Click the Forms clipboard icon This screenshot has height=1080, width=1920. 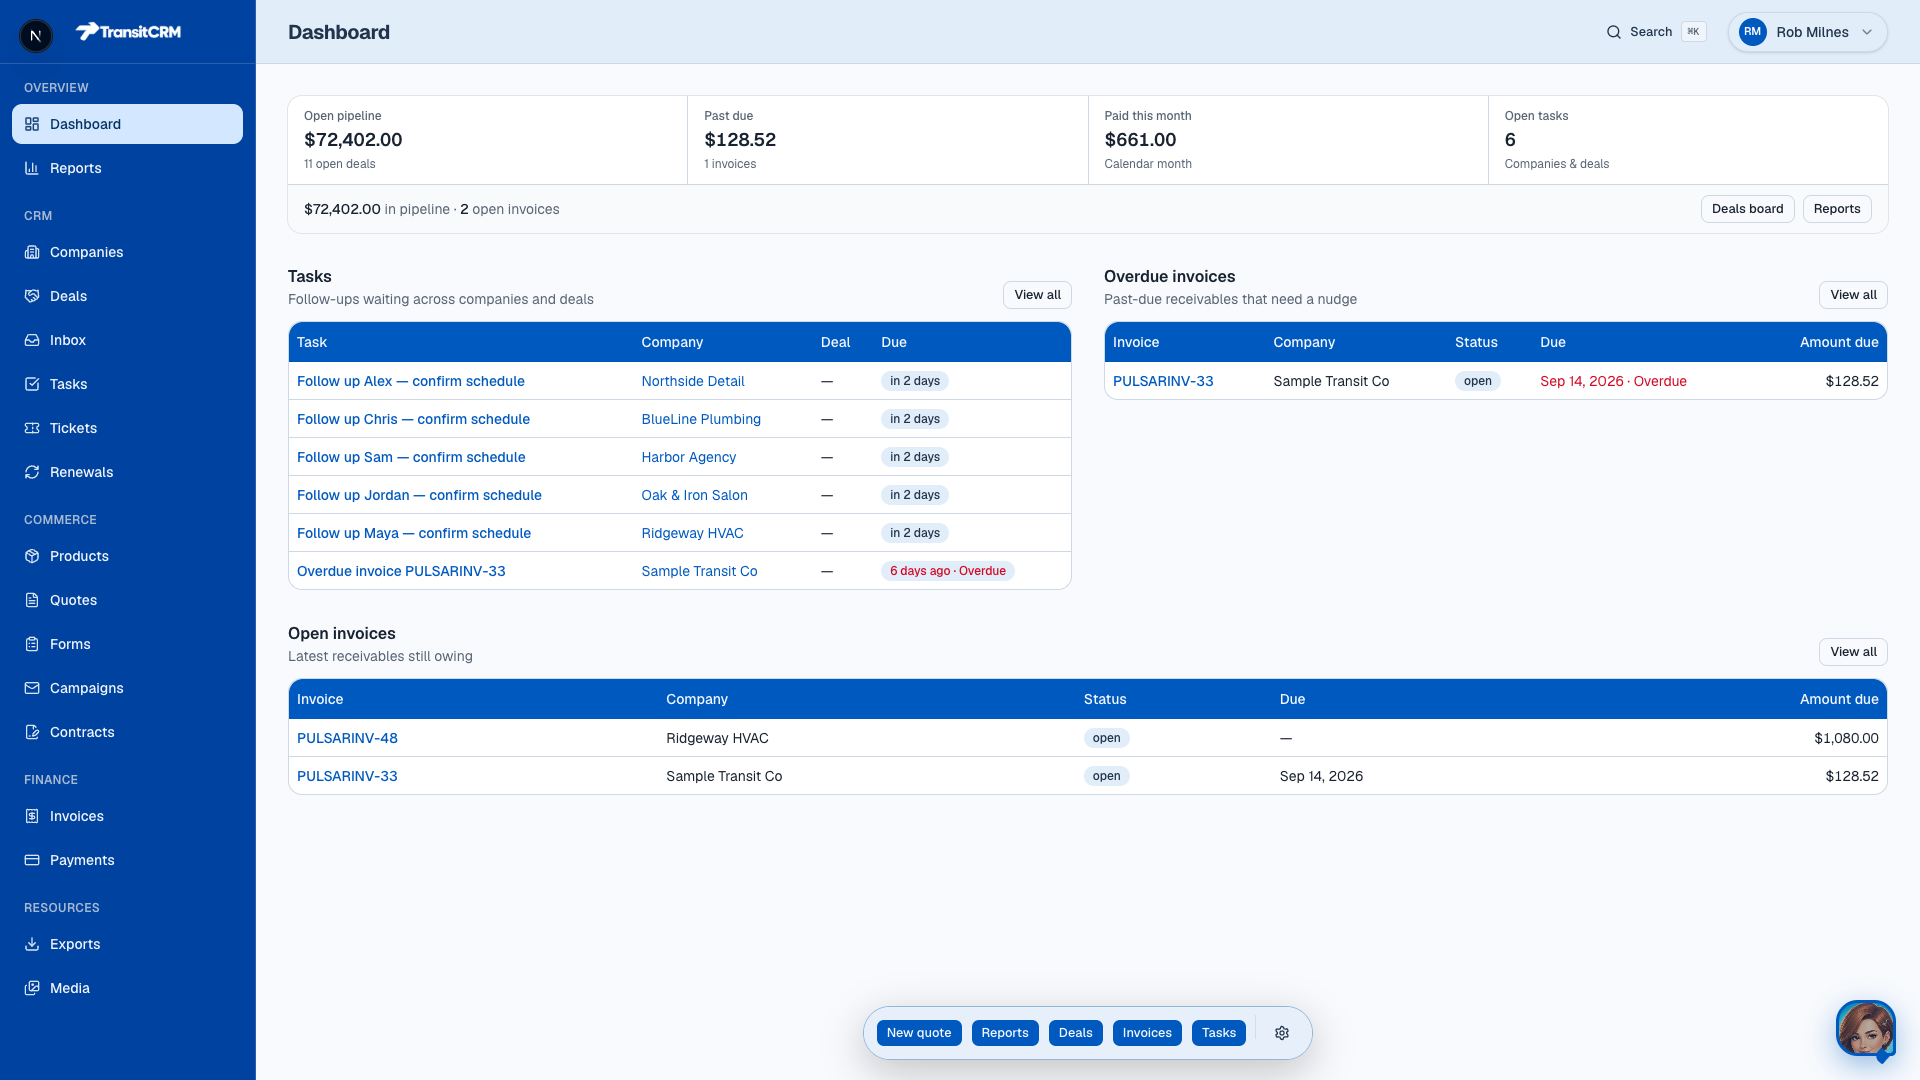coord(32,644)
